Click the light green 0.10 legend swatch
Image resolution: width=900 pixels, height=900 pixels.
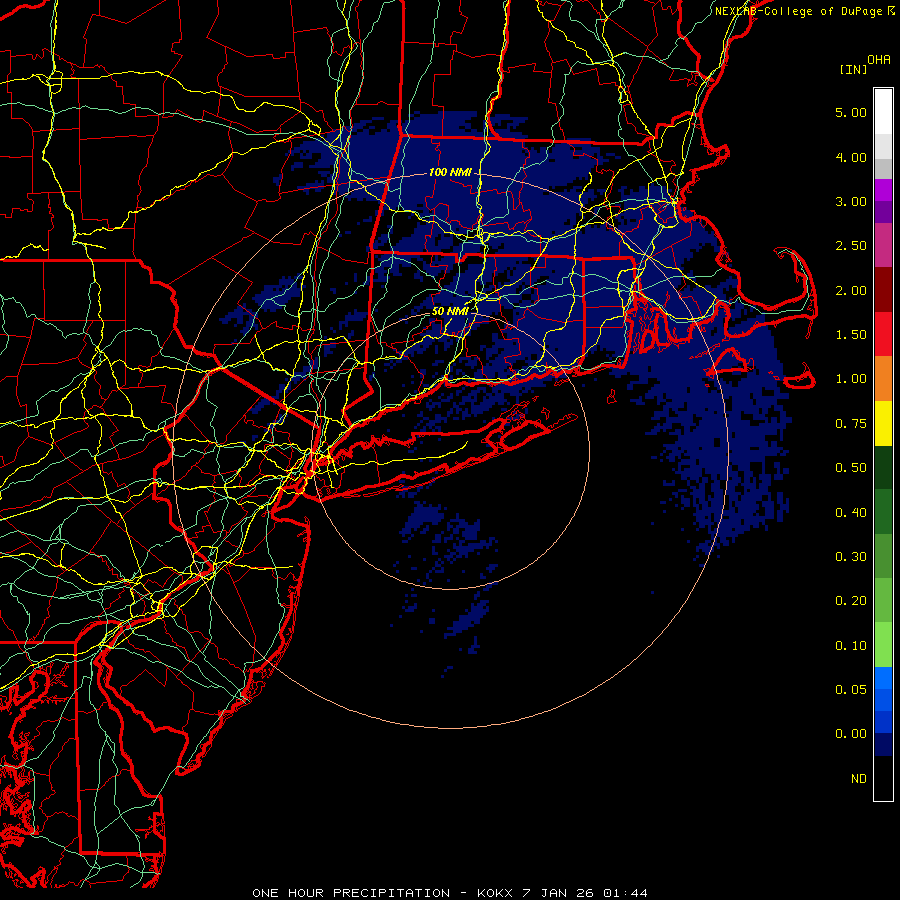click(x=883, y=645)
